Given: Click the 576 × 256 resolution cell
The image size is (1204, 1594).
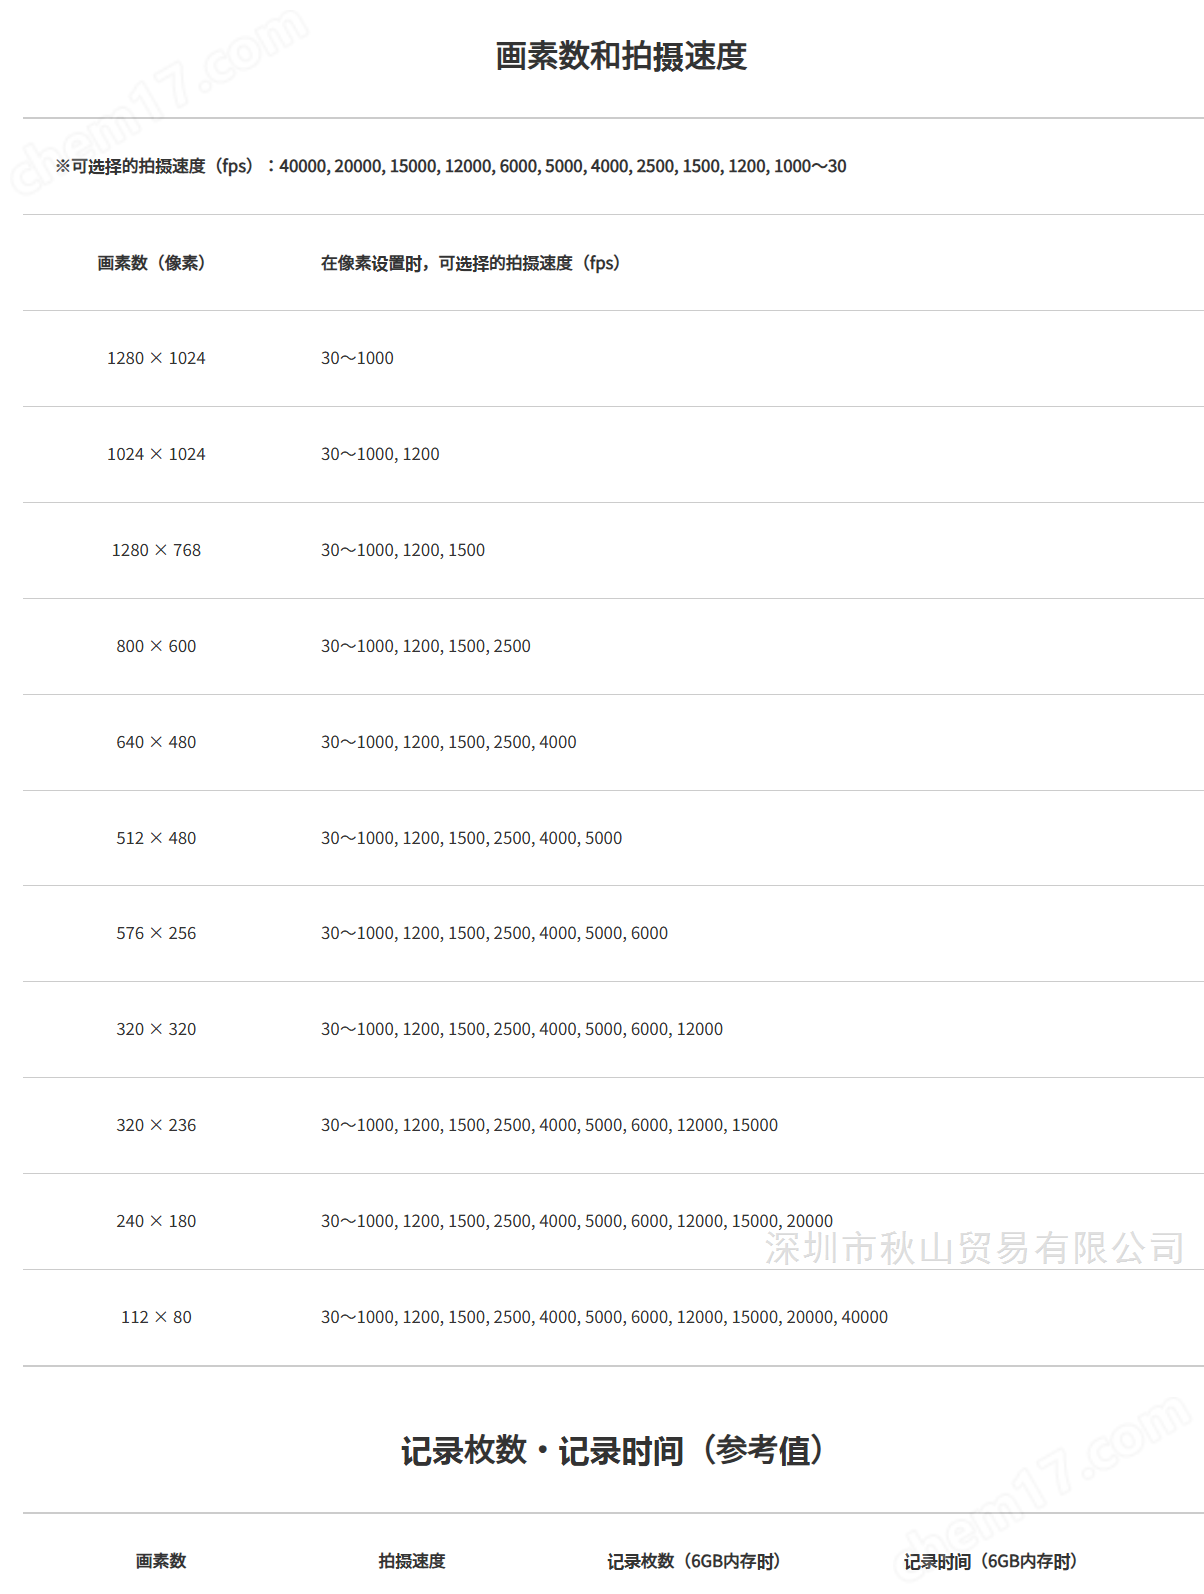Looking at the screenshot, I should pyautogui.click(x=156, y=933).
